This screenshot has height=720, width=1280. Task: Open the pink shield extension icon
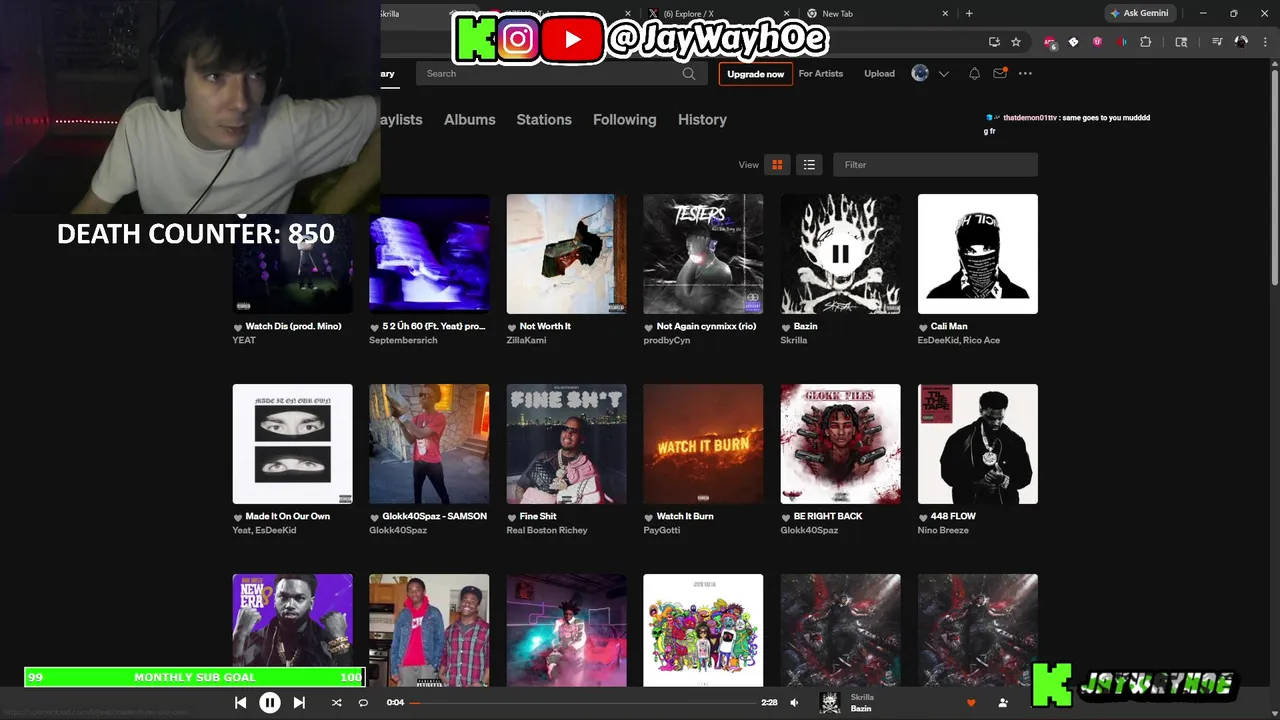[x=1097, y=42]
